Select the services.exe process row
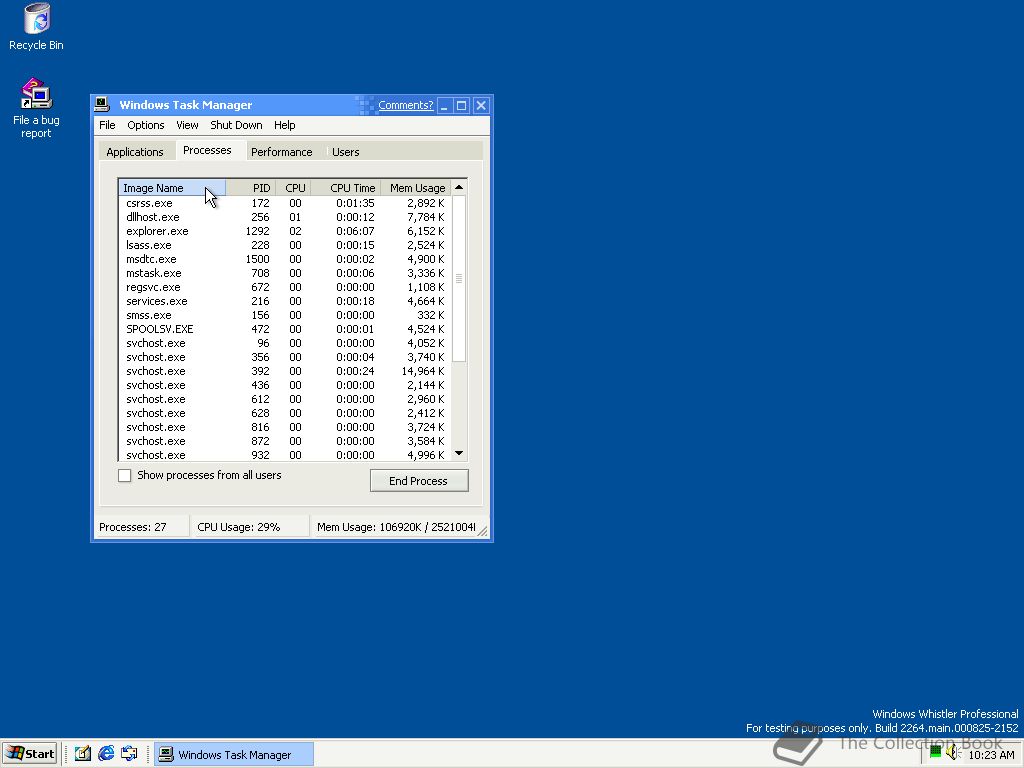This screenshot has width=1024, height=768. (285, 301)
